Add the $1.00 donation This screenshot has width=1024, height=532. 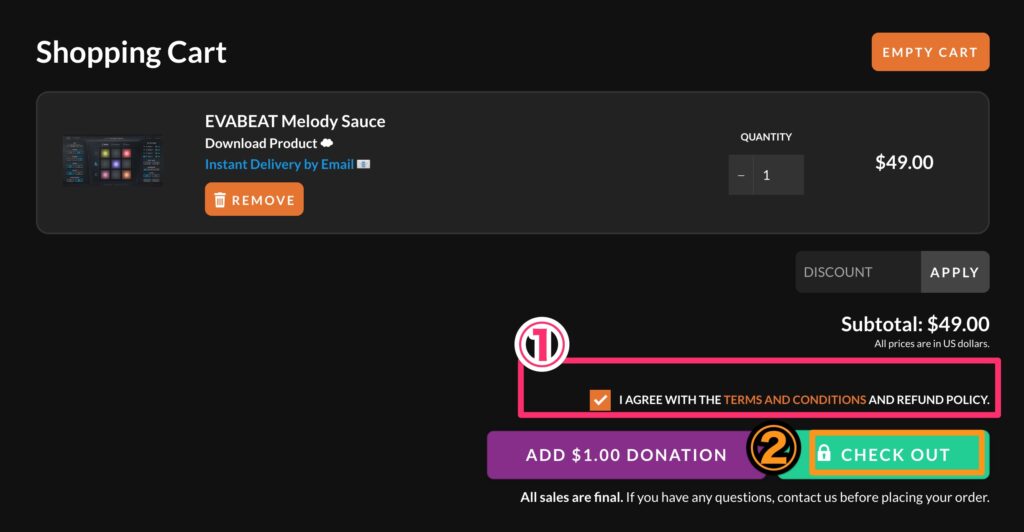click(626, 455)
